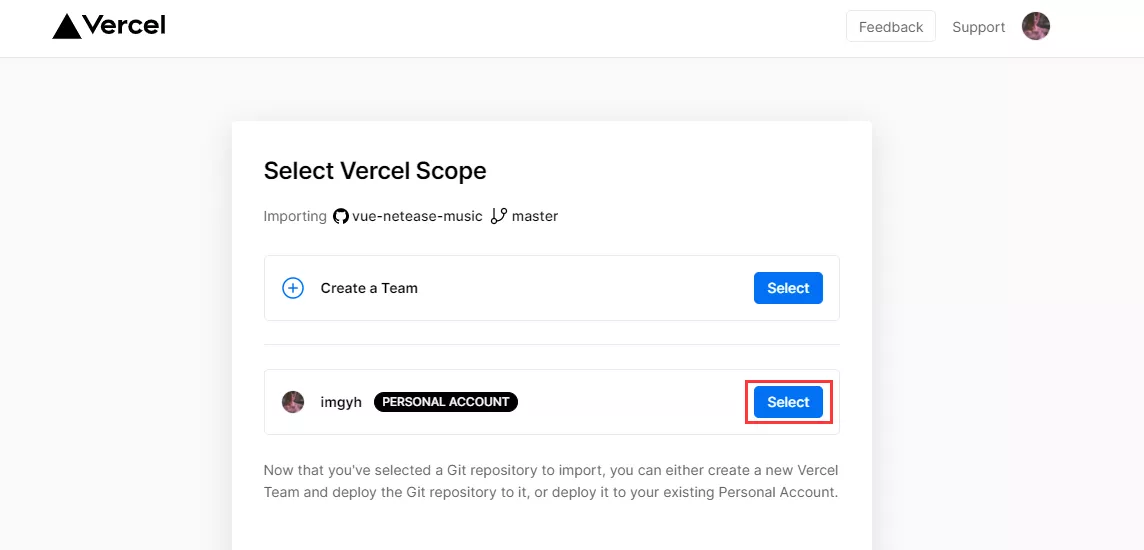Viewport: 1144px width, 550px height.
Task: Open the Feedback button
Action: pos(891,27)
